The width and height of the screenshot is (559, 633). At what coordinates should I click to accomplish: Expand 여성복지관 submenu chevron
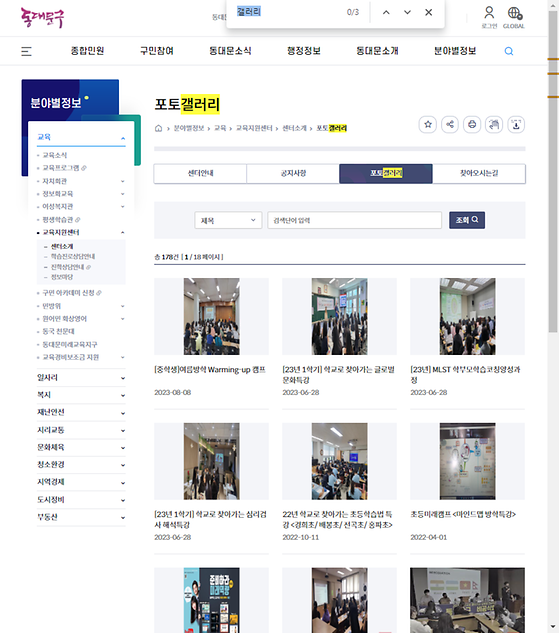click(122, 207)
